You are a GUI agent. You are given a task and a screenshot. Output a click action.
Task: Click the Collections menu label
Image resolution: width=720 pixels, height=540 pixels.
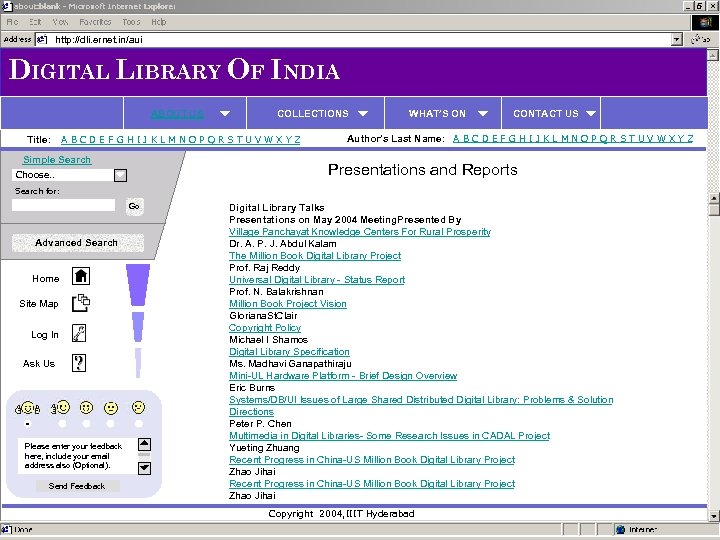[x=313, y=113]
